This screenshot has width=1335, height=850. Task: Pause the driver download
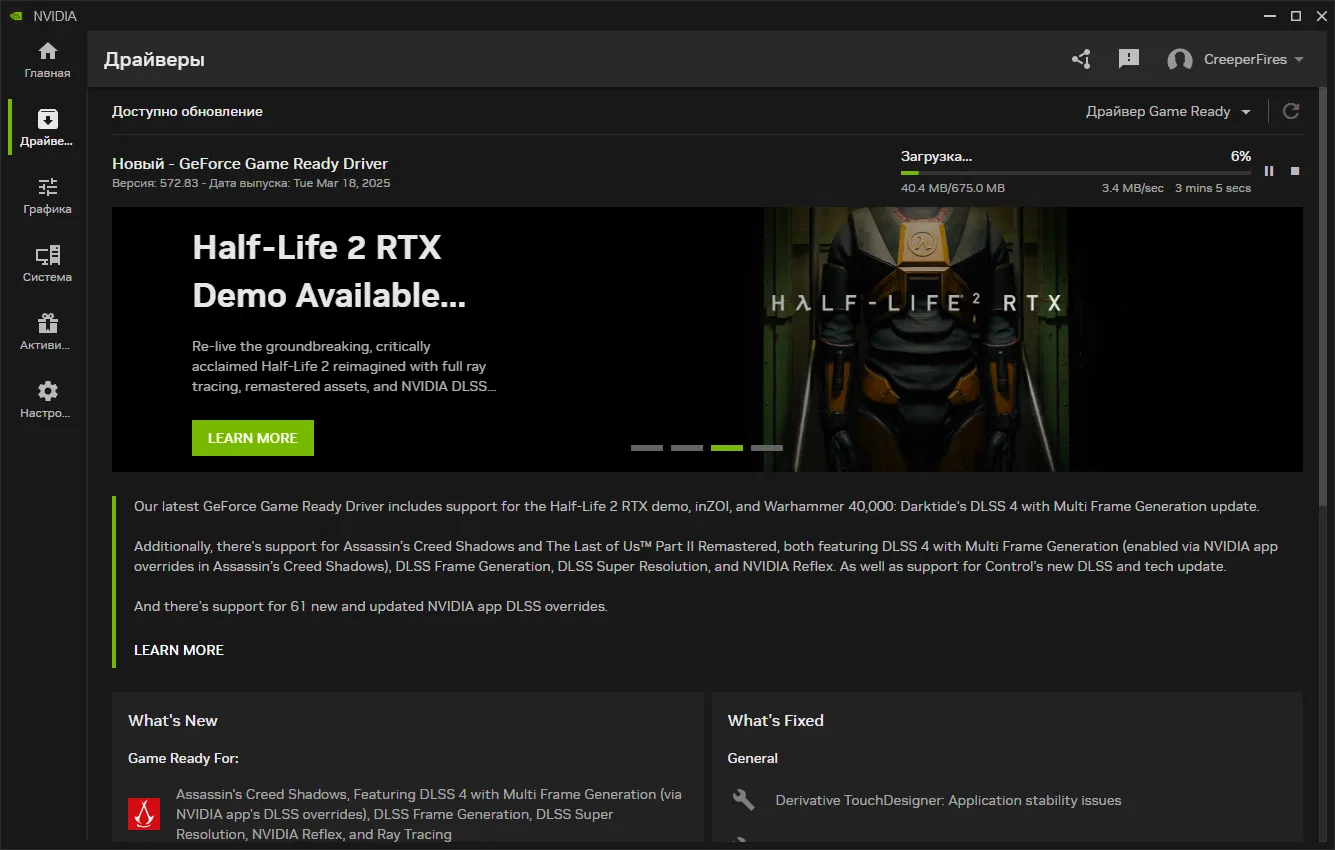click(x=1269, y=171)
